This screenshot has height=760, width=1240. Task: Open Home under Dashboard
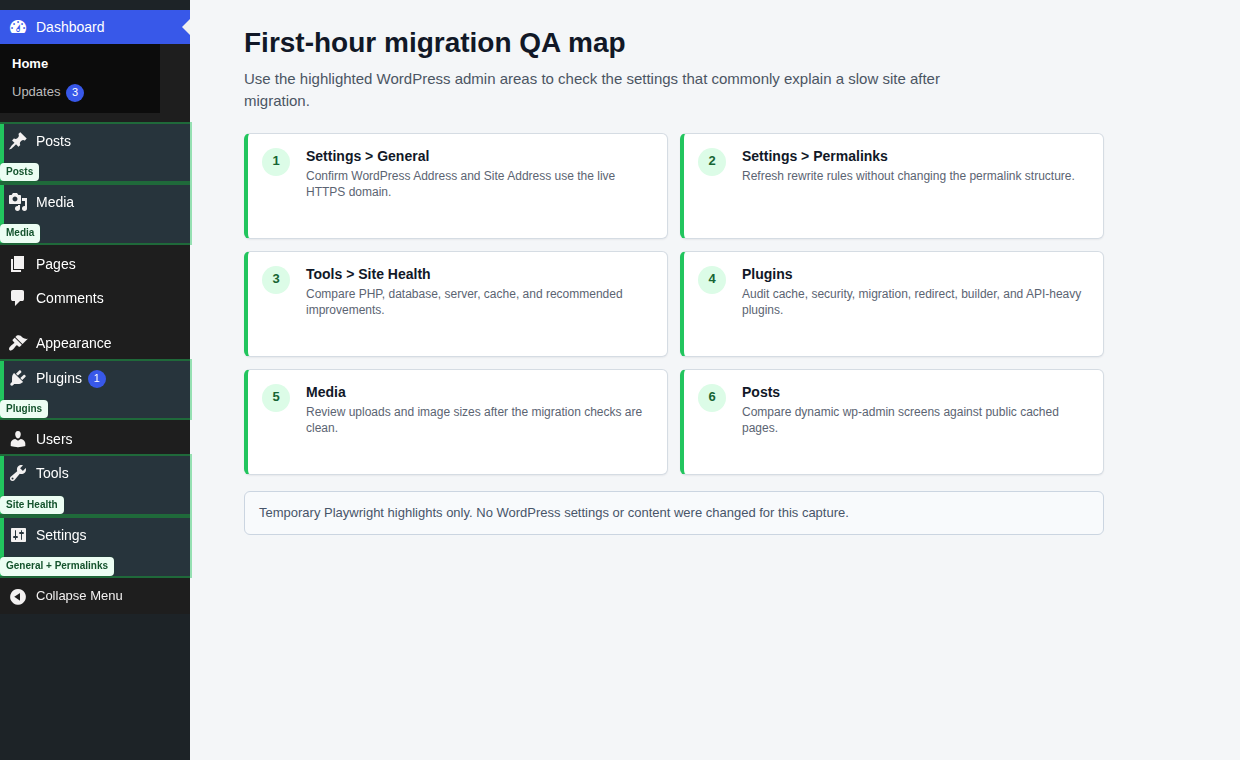(x=30, y=63)
